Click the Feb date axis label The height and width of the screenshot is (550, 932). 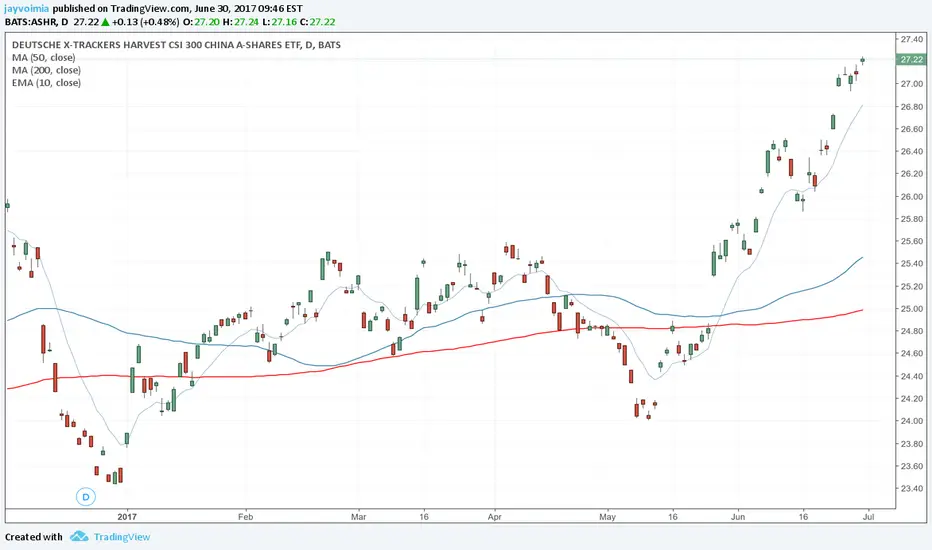[245, 517]
